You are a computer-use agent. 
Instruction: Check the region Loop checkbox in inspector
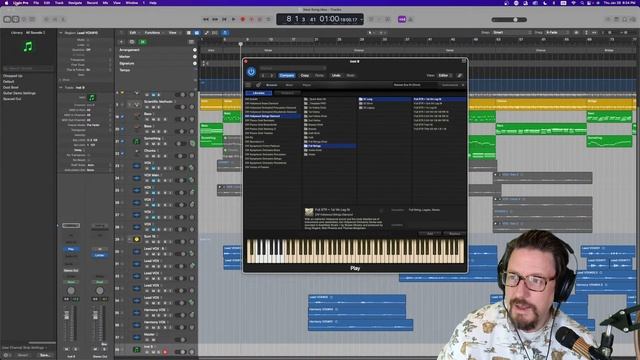(88, 45)
